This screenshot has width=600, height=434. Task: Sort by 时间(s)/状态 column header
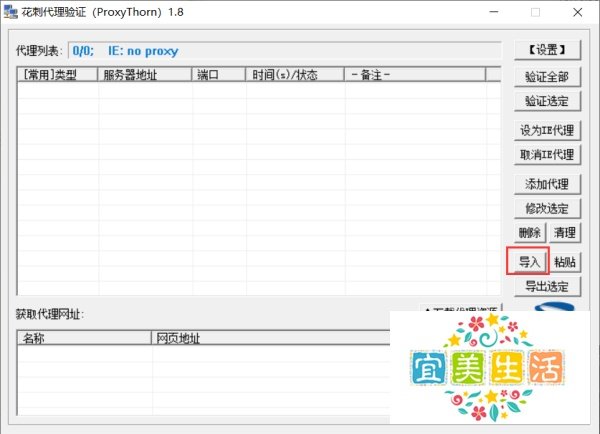pyautogui.click(x=295, y=75)
